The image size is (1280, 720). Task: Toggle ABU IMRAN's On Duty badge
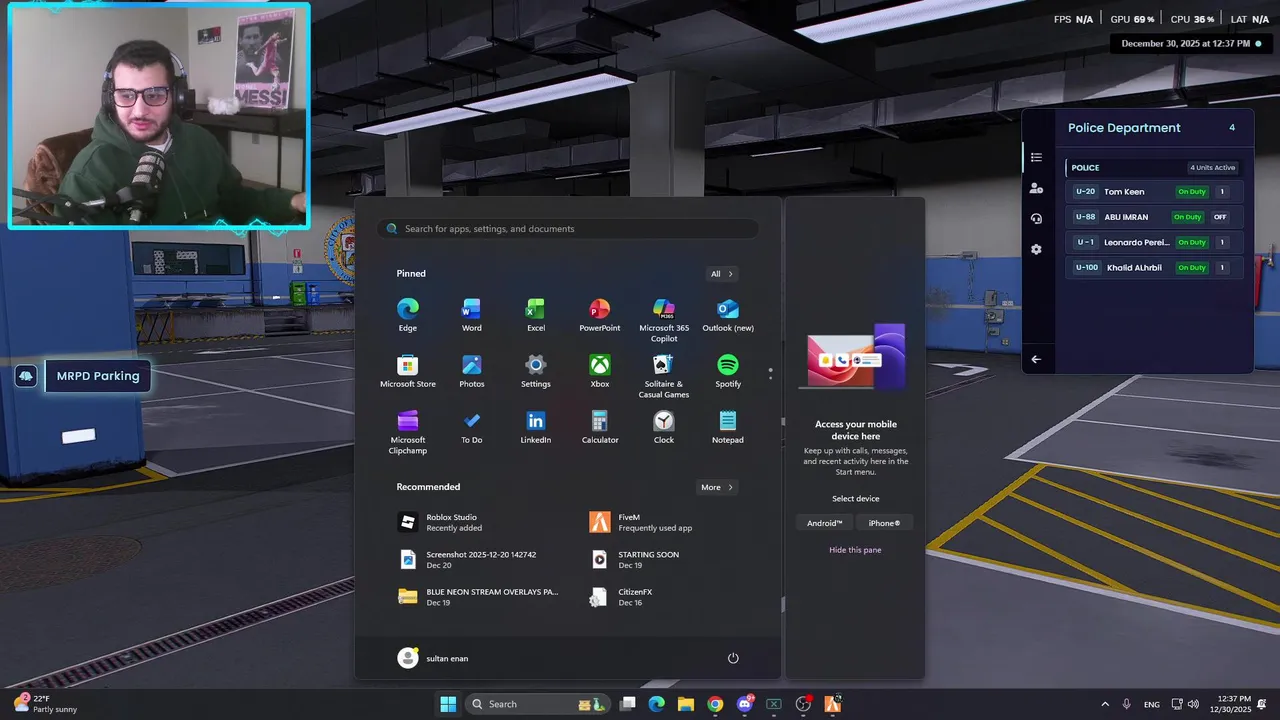pos(1187,217)
